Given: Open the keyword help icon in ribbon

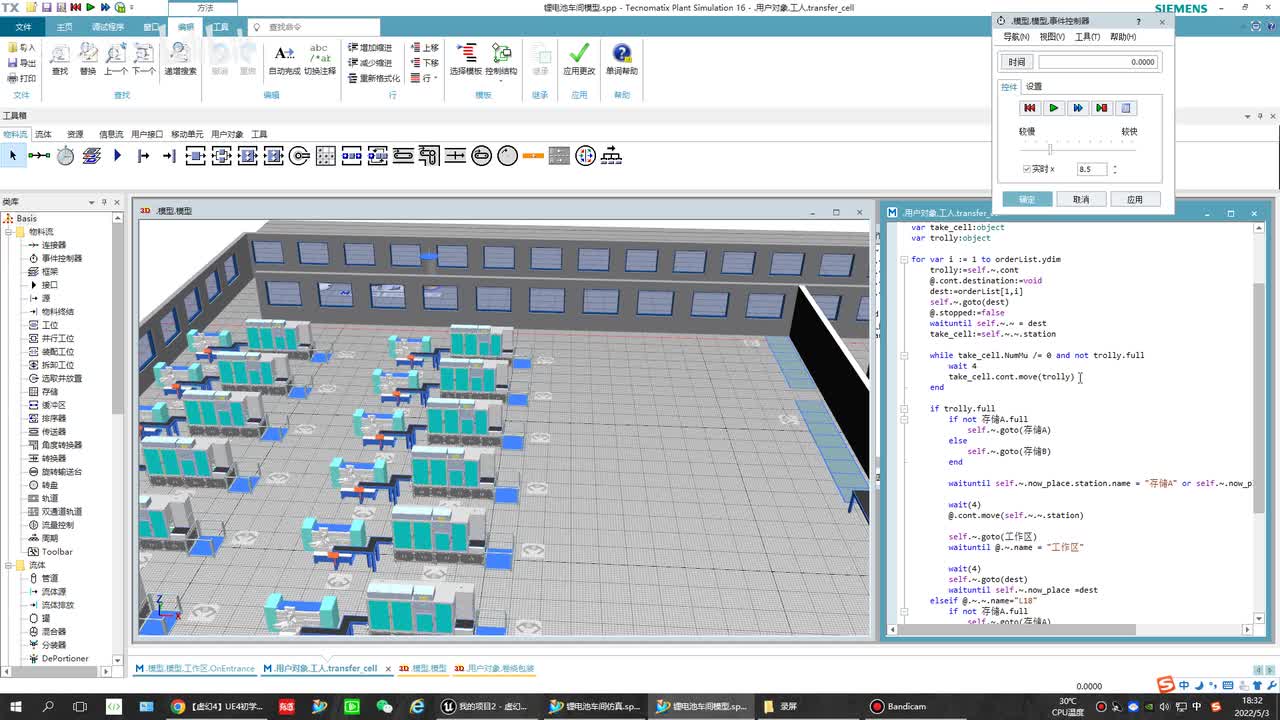Looking at the screenshot, I should click(x=622, y=59).
